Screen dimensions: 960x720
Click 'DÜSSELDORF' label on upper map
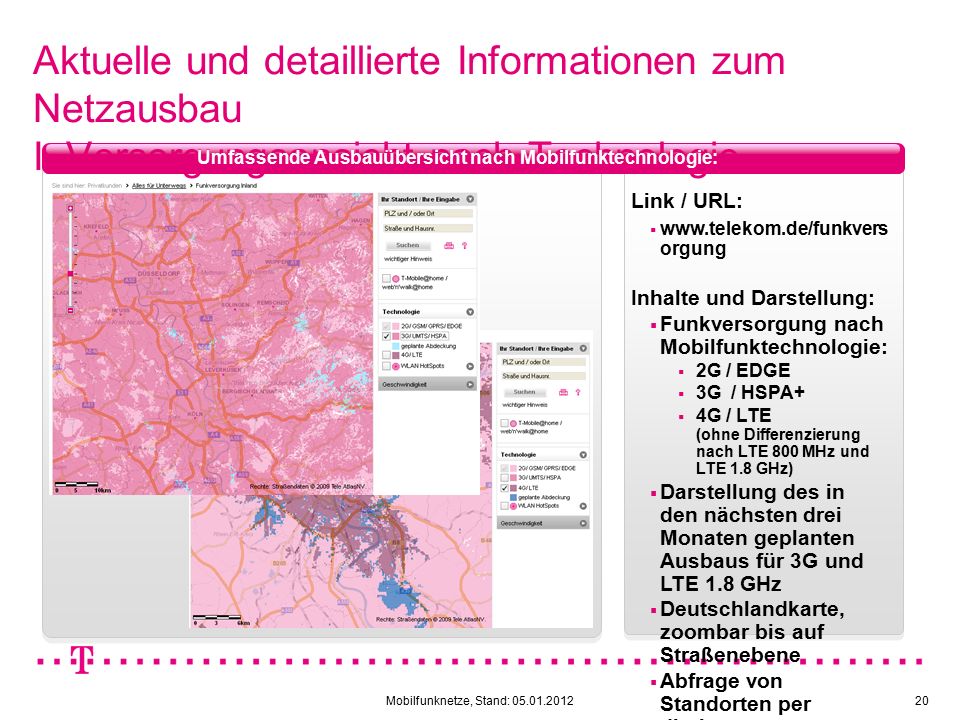click(x=158, y=274)
